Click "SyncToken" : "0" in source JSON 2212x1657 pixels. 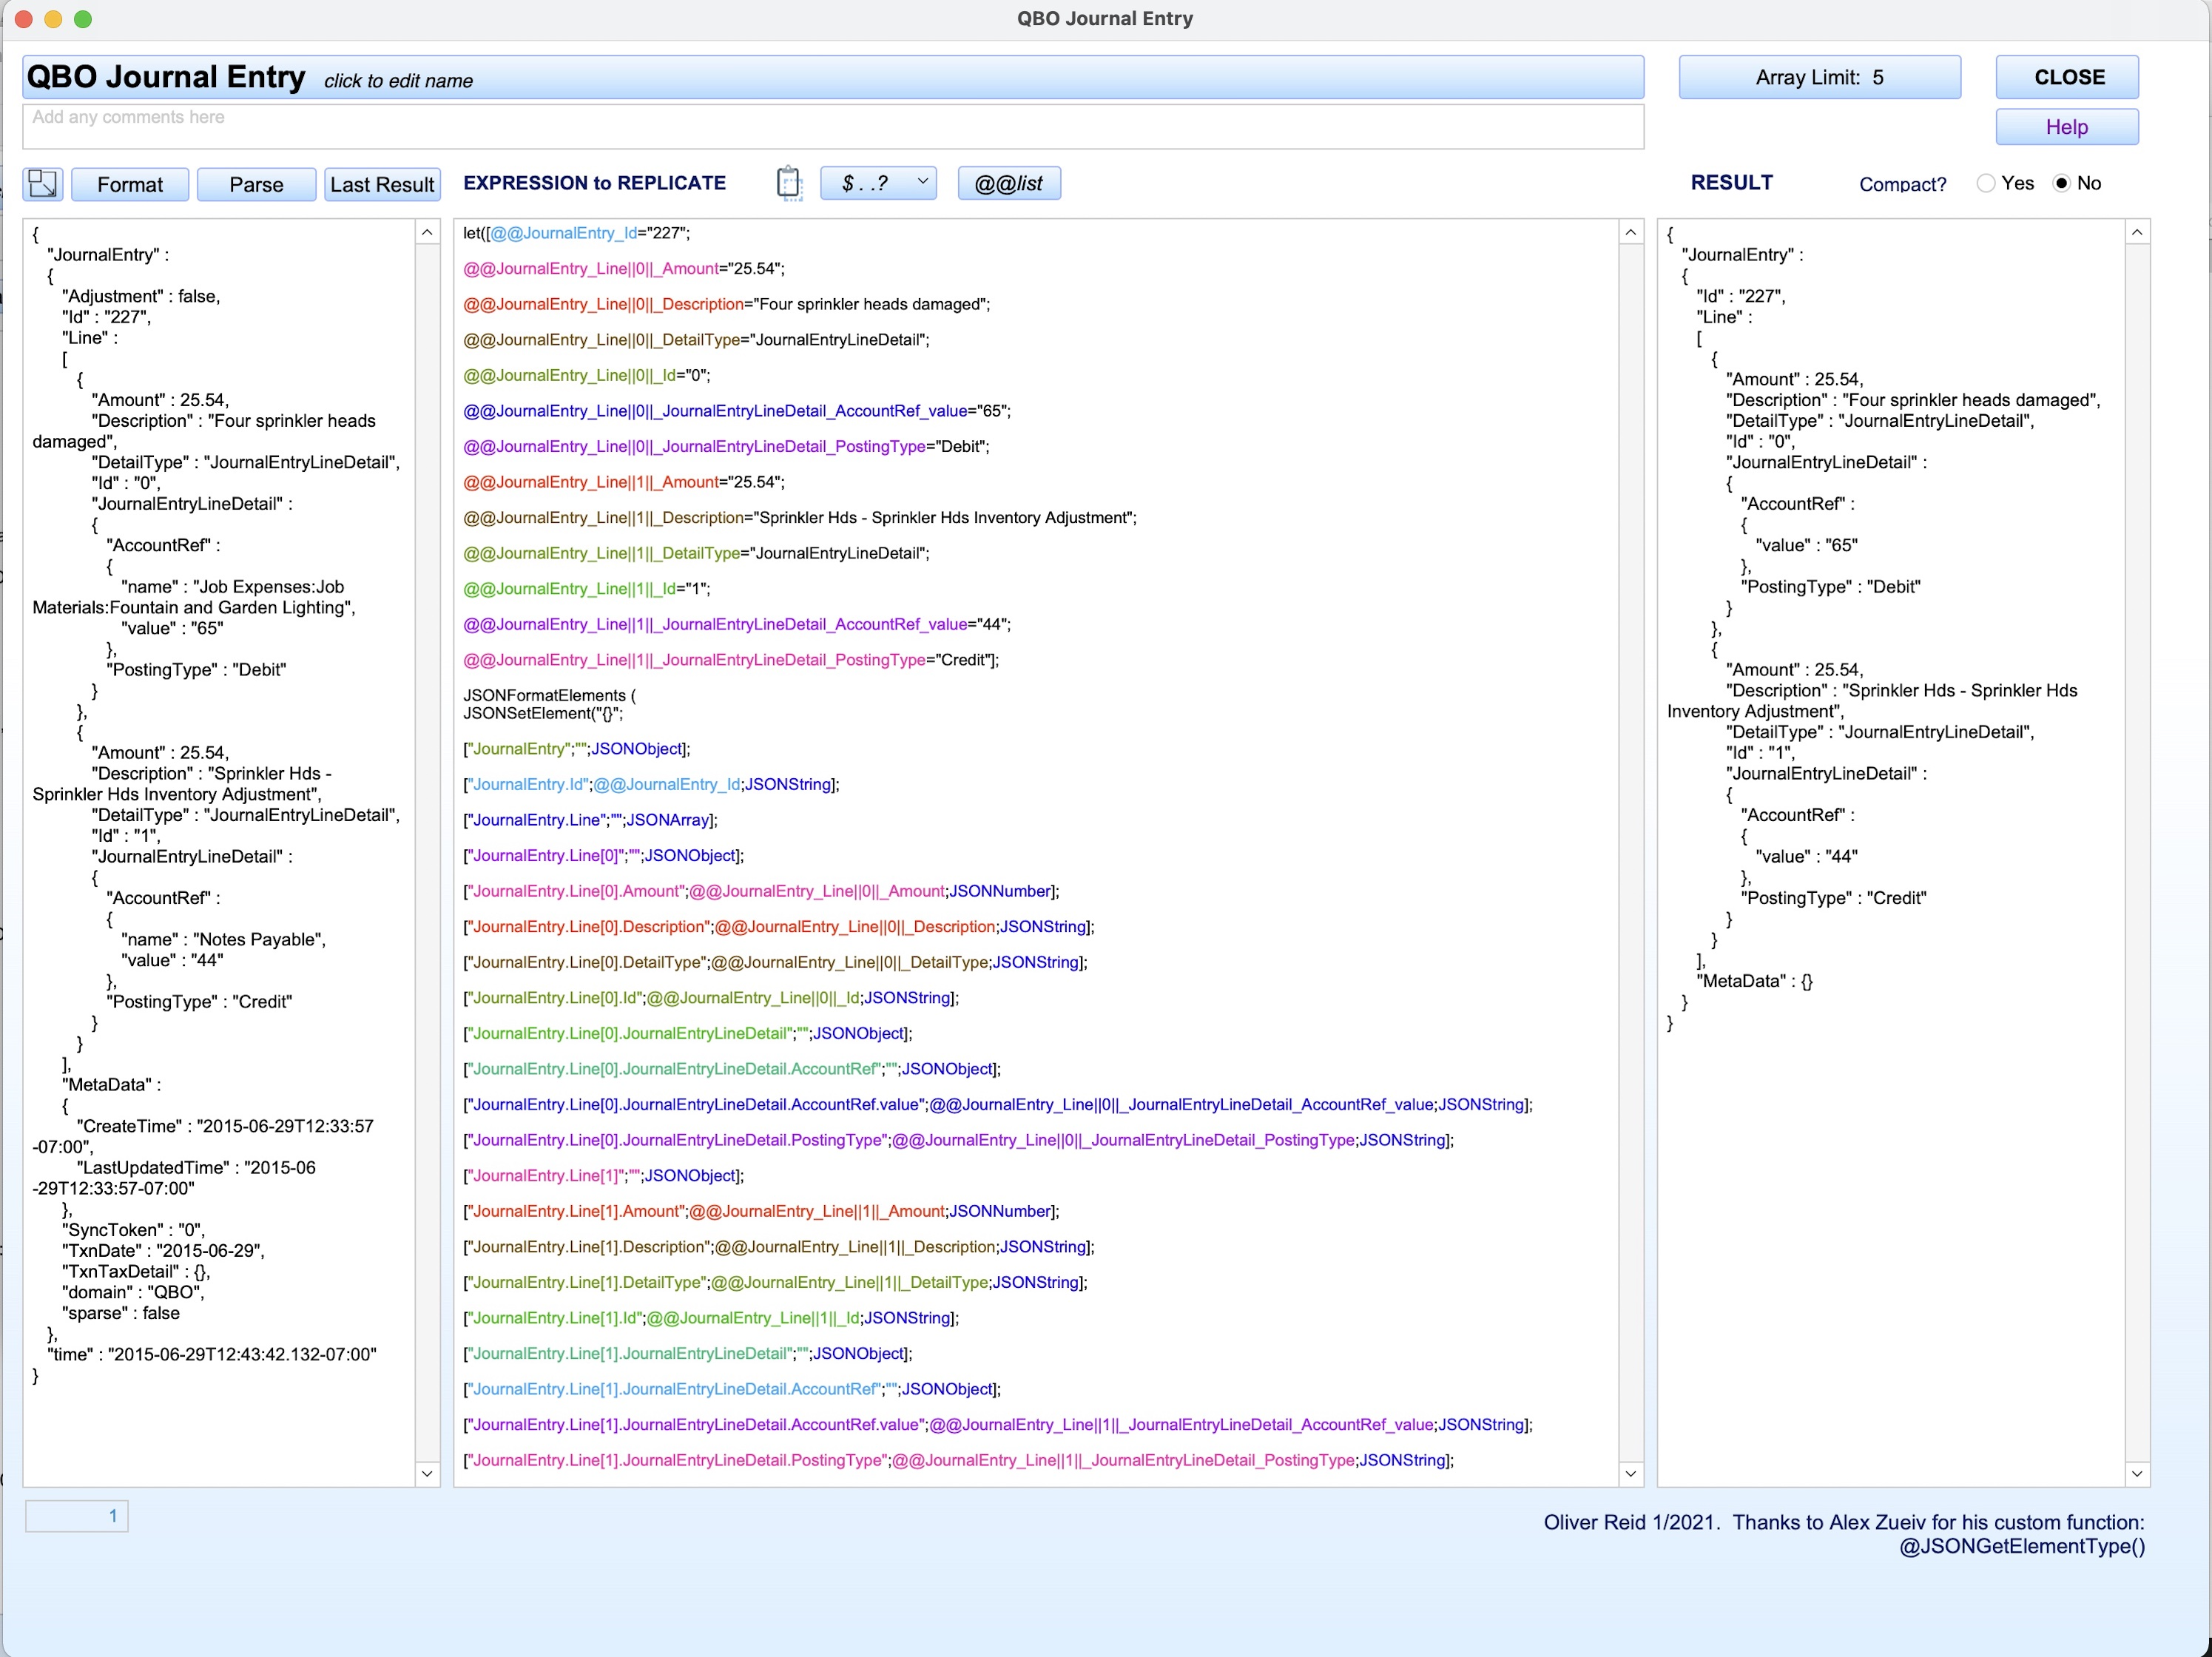click(133, 1230)
